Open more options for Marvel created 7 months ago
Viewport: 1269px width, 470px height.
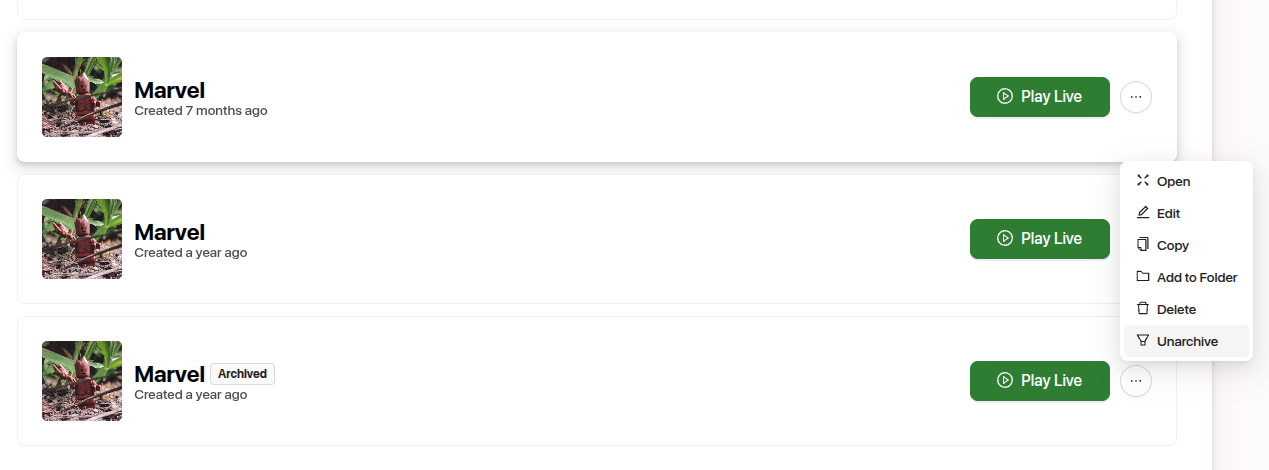[x=1136, y=97]
